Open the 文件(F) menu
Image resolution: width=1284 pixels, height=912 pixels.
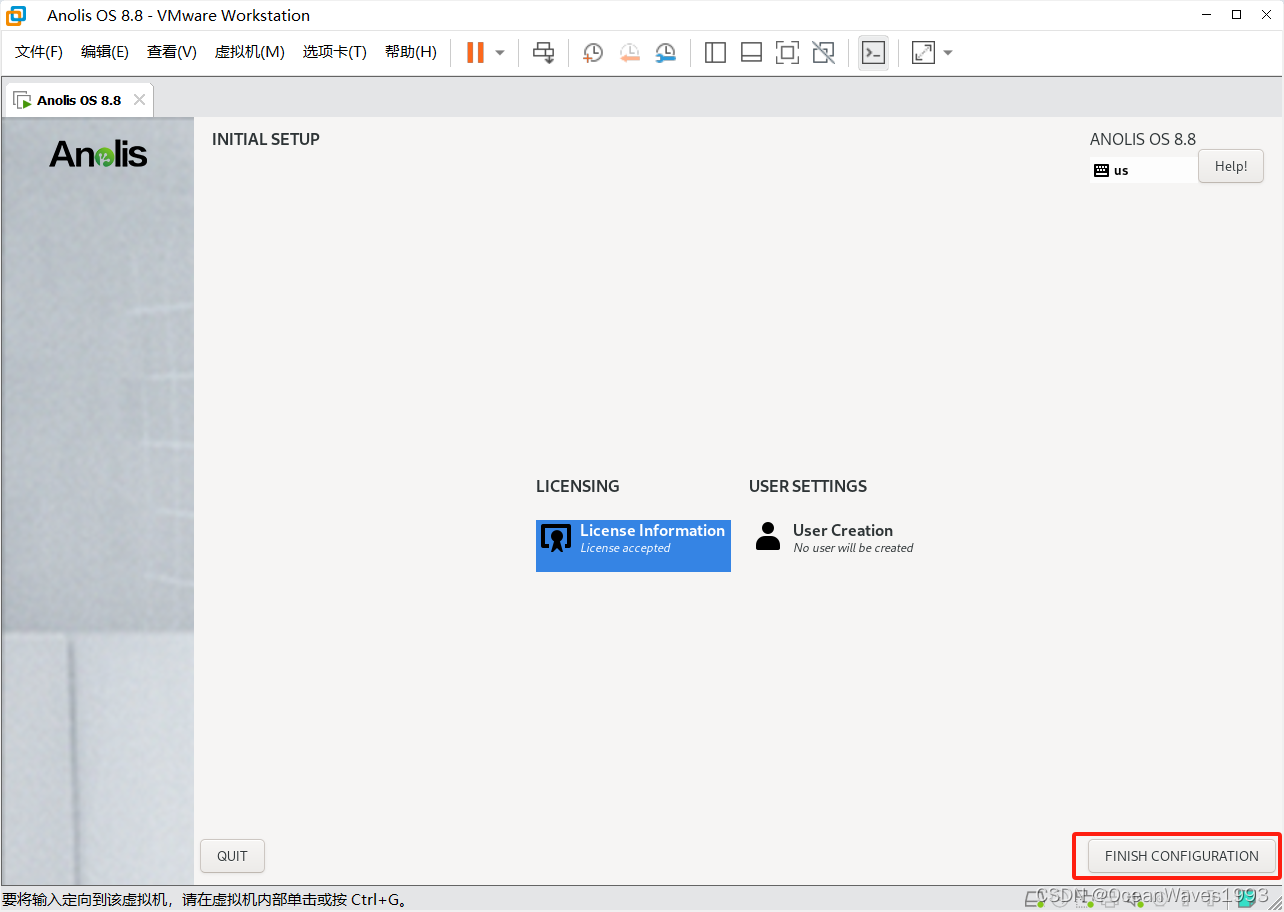[x=39, y=52]
